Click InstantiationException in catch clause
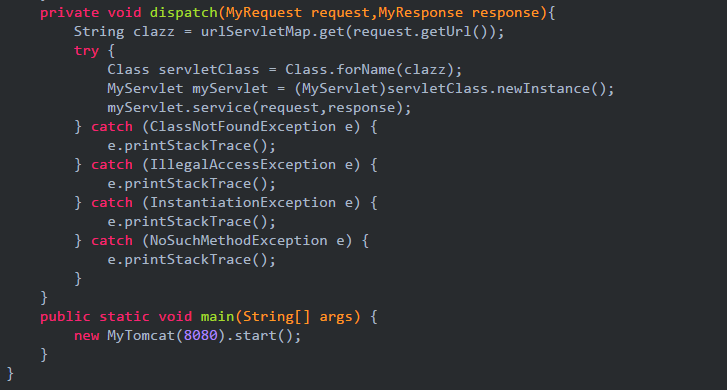727x390 pixels. pos(242,203)
